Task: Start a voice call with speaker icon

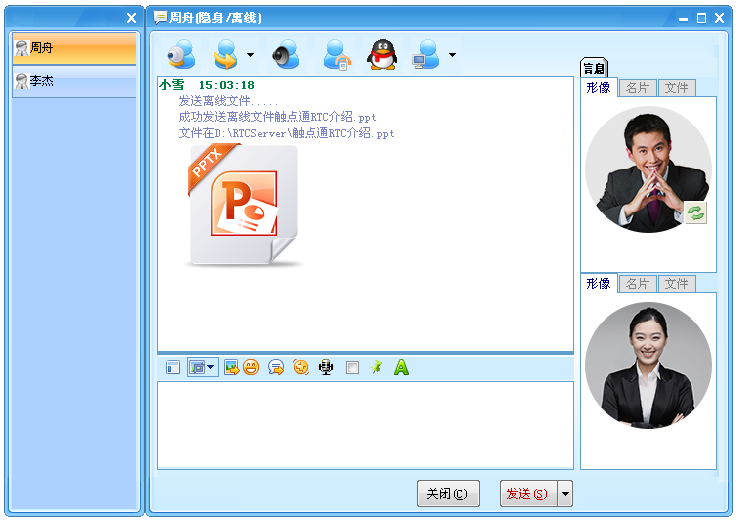Action: (x=286, y=54)
